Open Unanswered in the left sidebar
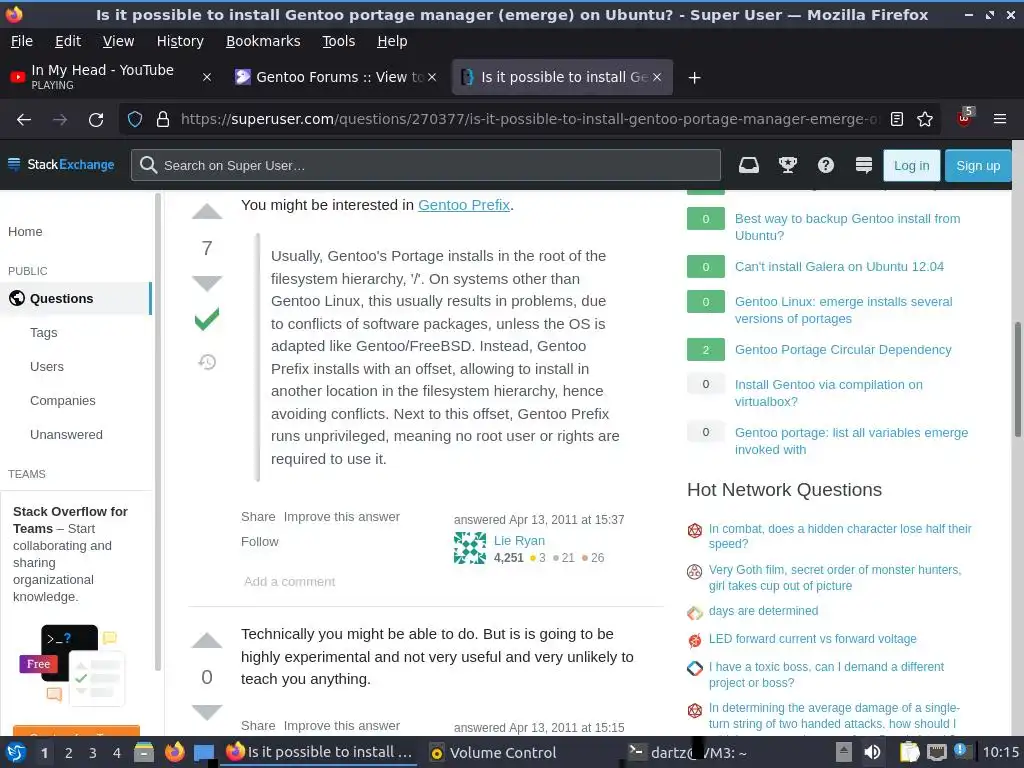 tap(66, 434)
